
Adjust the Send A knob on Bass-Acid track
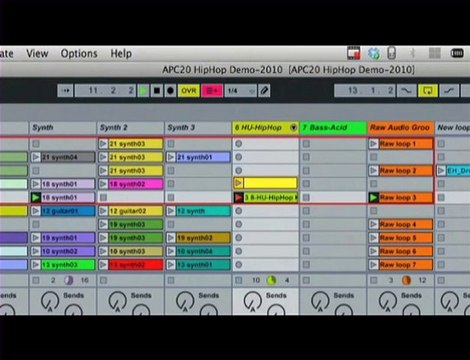click(x=320, y=301)
